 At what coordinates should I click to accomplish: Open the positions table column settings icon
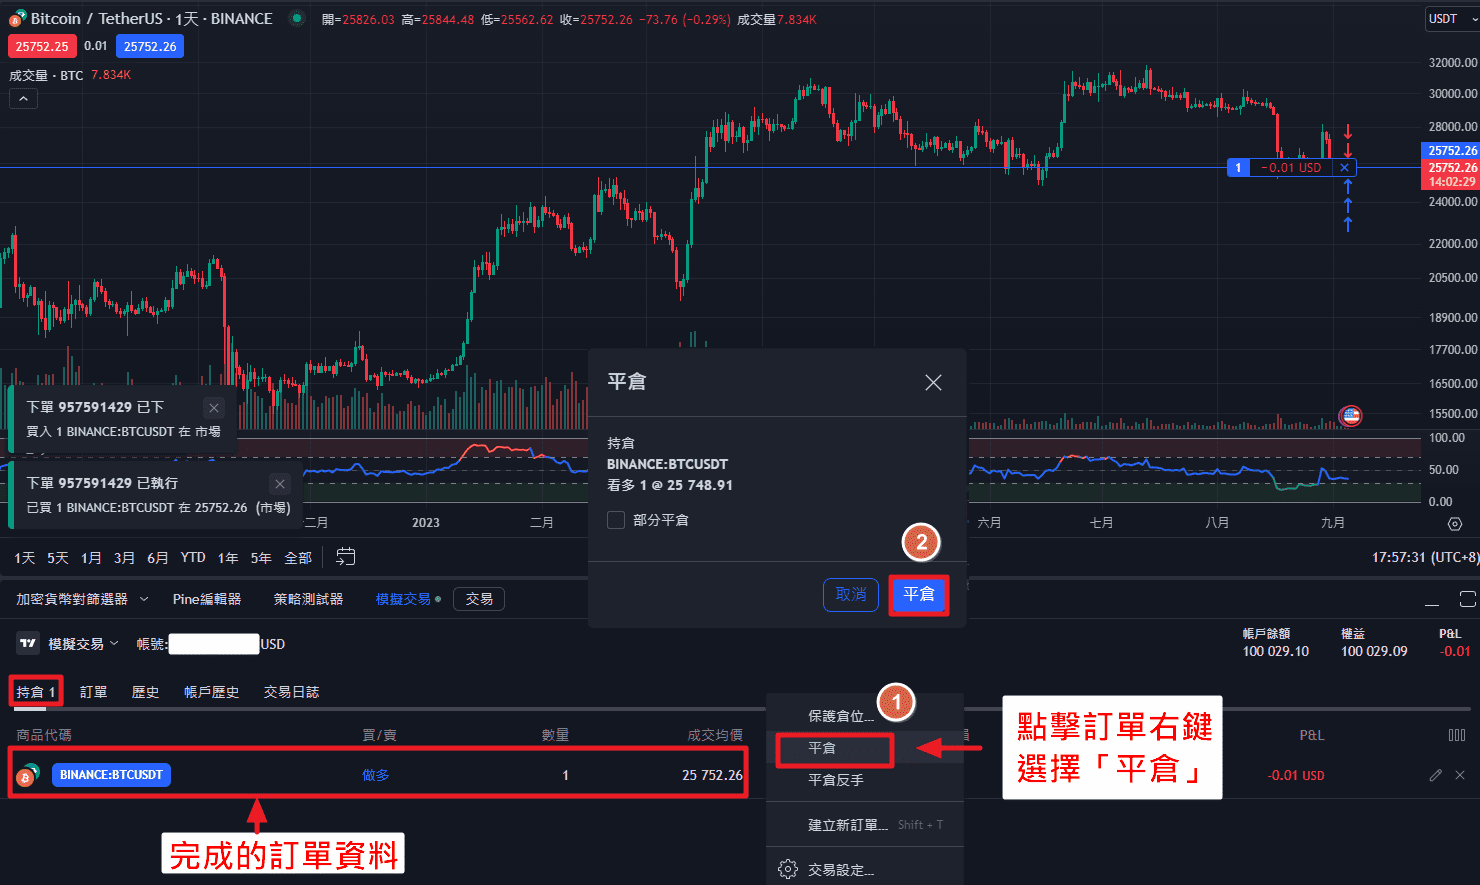pyautogui.click(x=1457, y=735)
